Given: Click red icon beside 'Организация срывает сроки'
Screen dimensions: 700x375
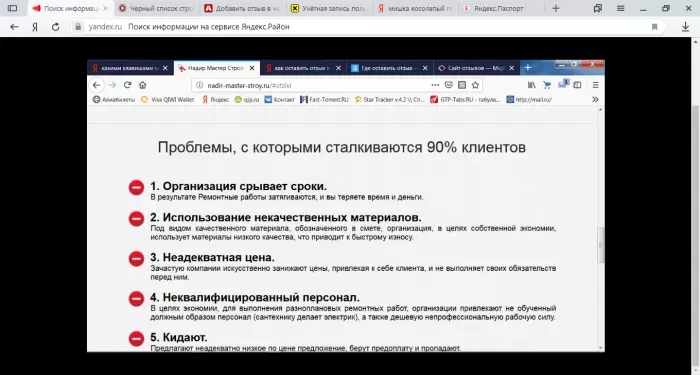Looking at the screenshot, I should 136,188.
